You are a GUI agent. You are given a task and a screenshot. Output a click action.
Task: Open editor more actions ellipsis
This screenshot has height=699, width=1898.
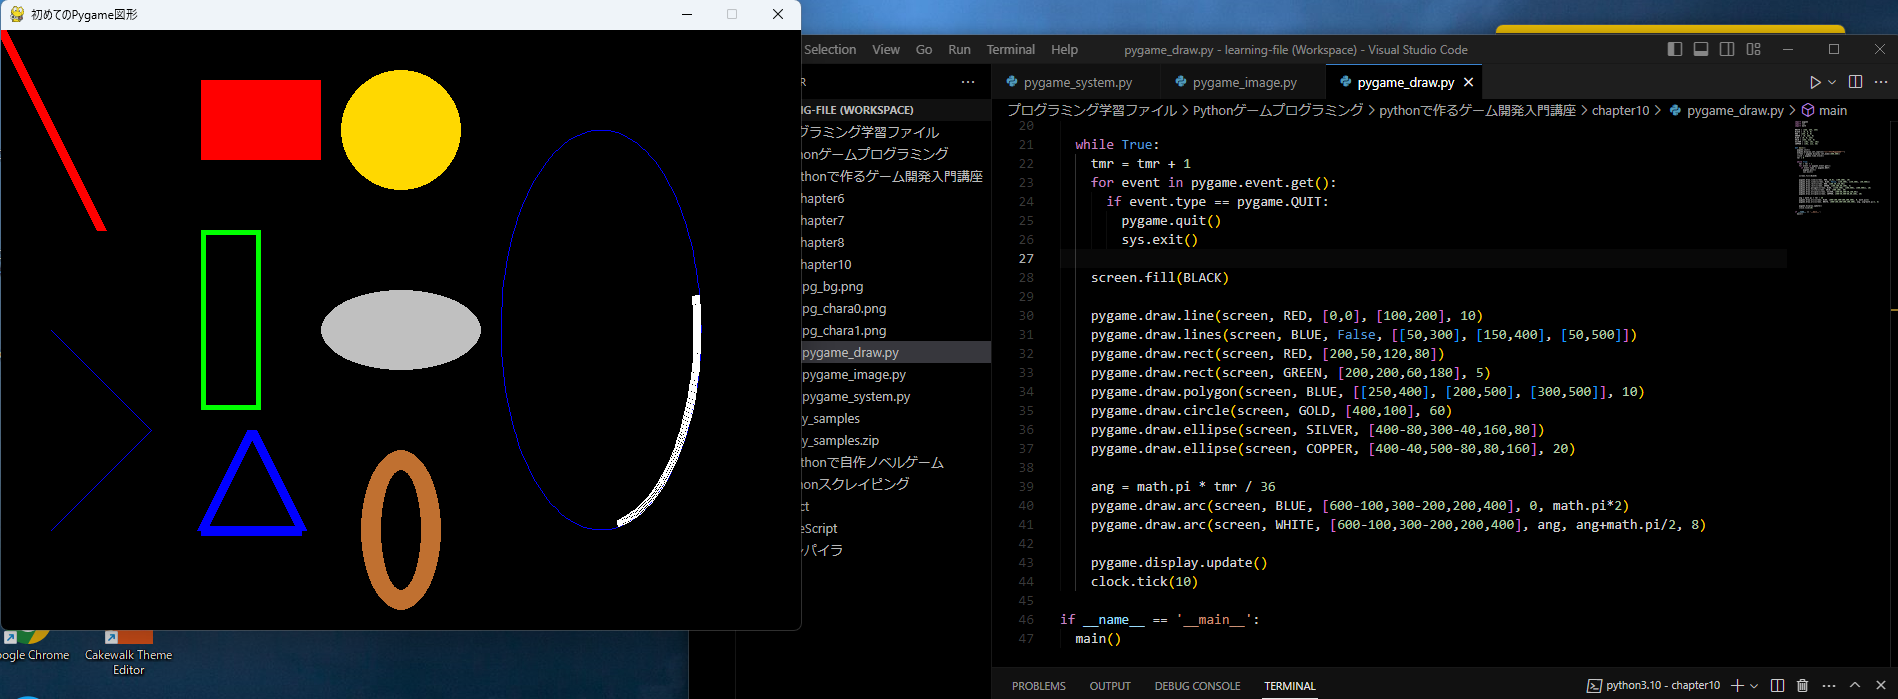point(1880,82)
